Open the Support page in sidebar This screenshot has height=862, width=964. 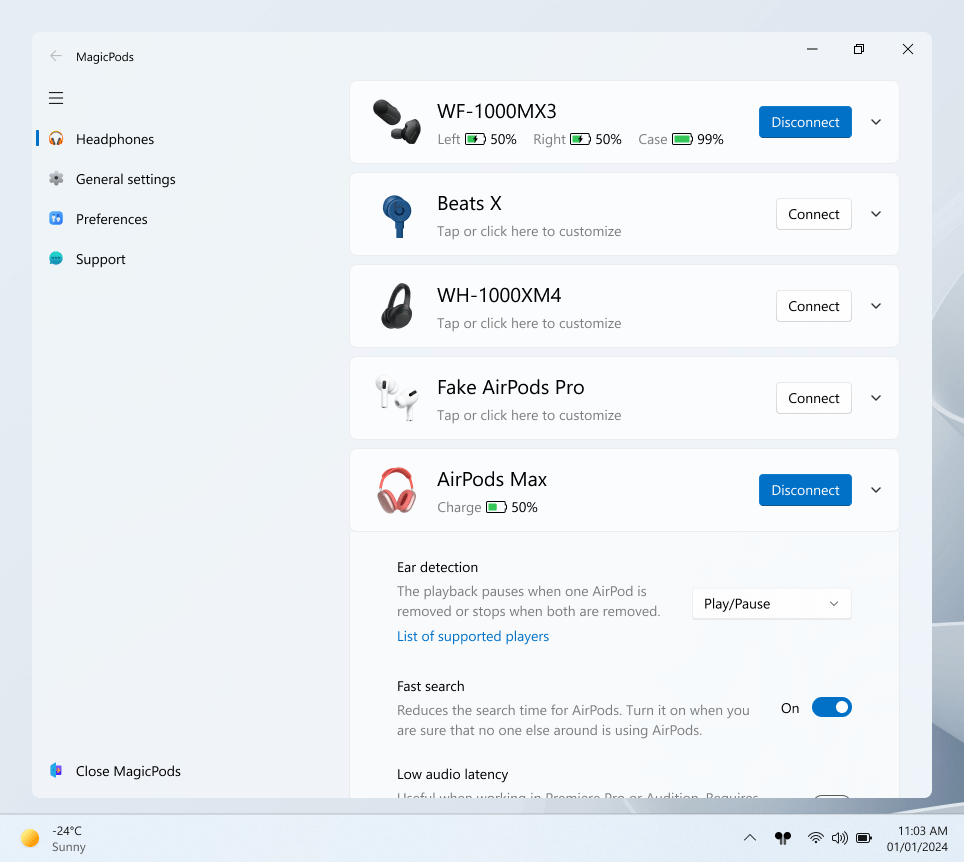(x=100, y=259)
